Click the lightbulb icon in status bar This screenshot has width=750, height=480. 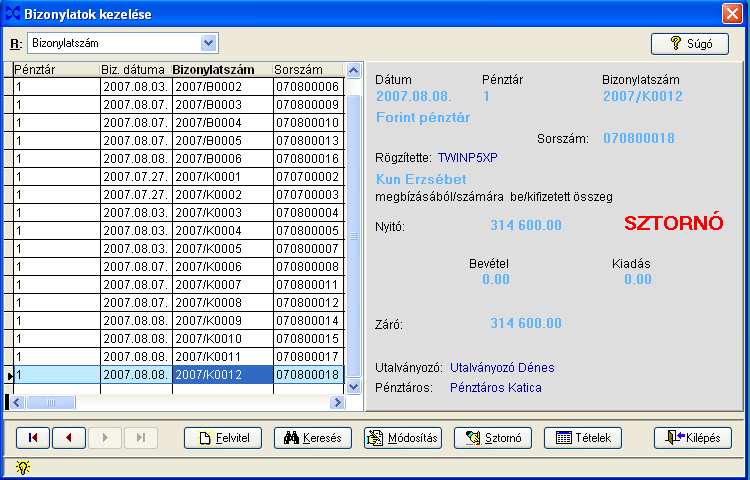[x=22, y=467]
